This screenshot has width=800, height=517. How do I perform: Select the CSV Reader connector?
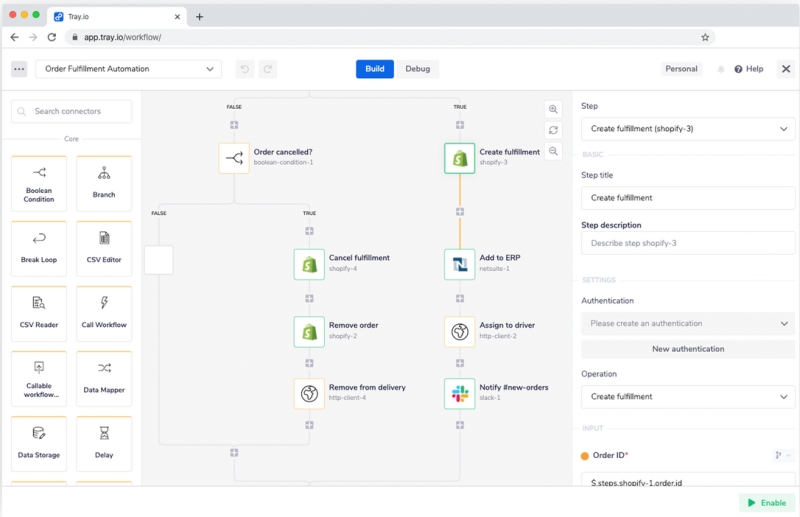point(39,314)
